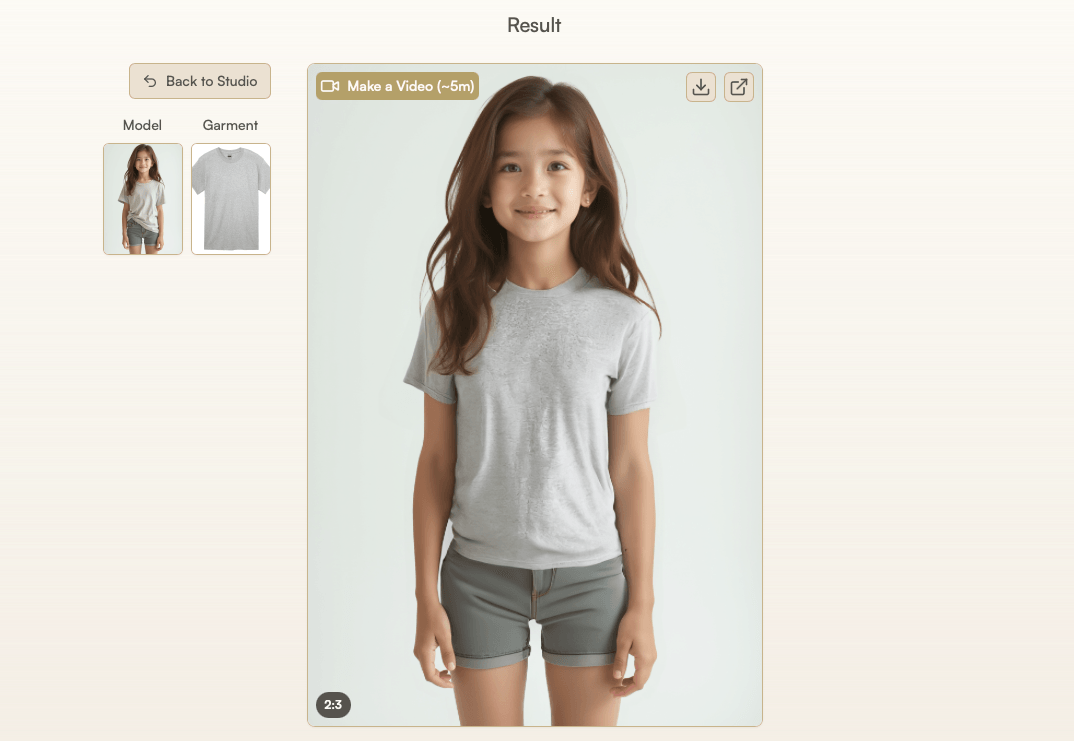Click the Garment label text
1074x741 pixels.
click(230, 125)
